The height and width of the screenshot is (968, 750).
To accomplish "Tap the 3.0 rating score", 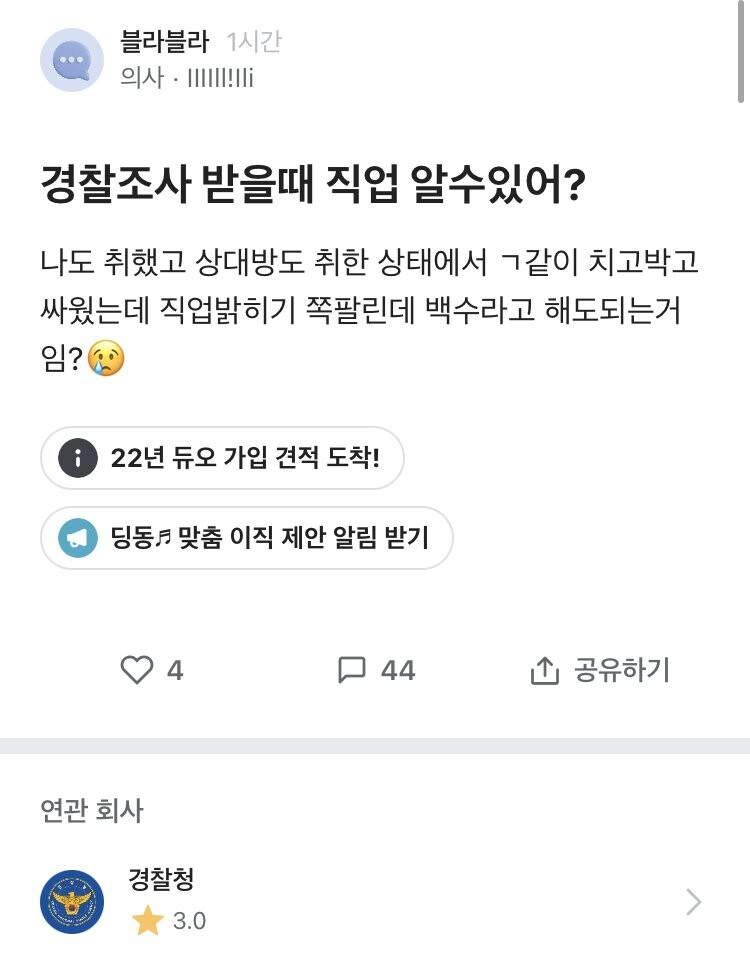I will [x=189, y=921].
